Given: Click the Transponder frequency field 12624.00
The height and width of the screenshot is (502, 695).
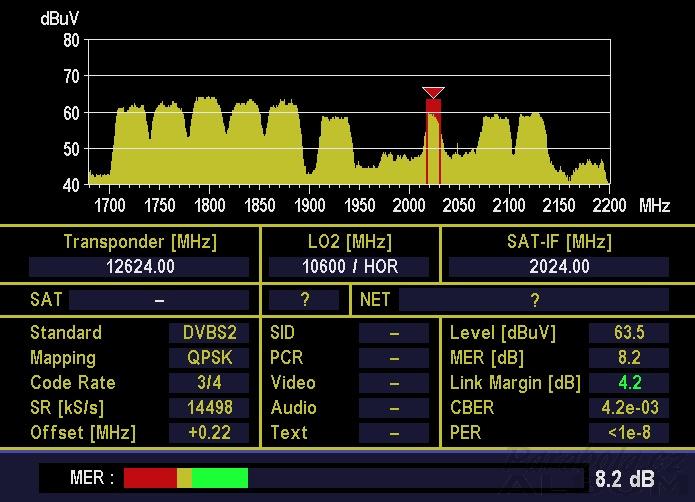Looking at the screenshot, I should (139, 267).
